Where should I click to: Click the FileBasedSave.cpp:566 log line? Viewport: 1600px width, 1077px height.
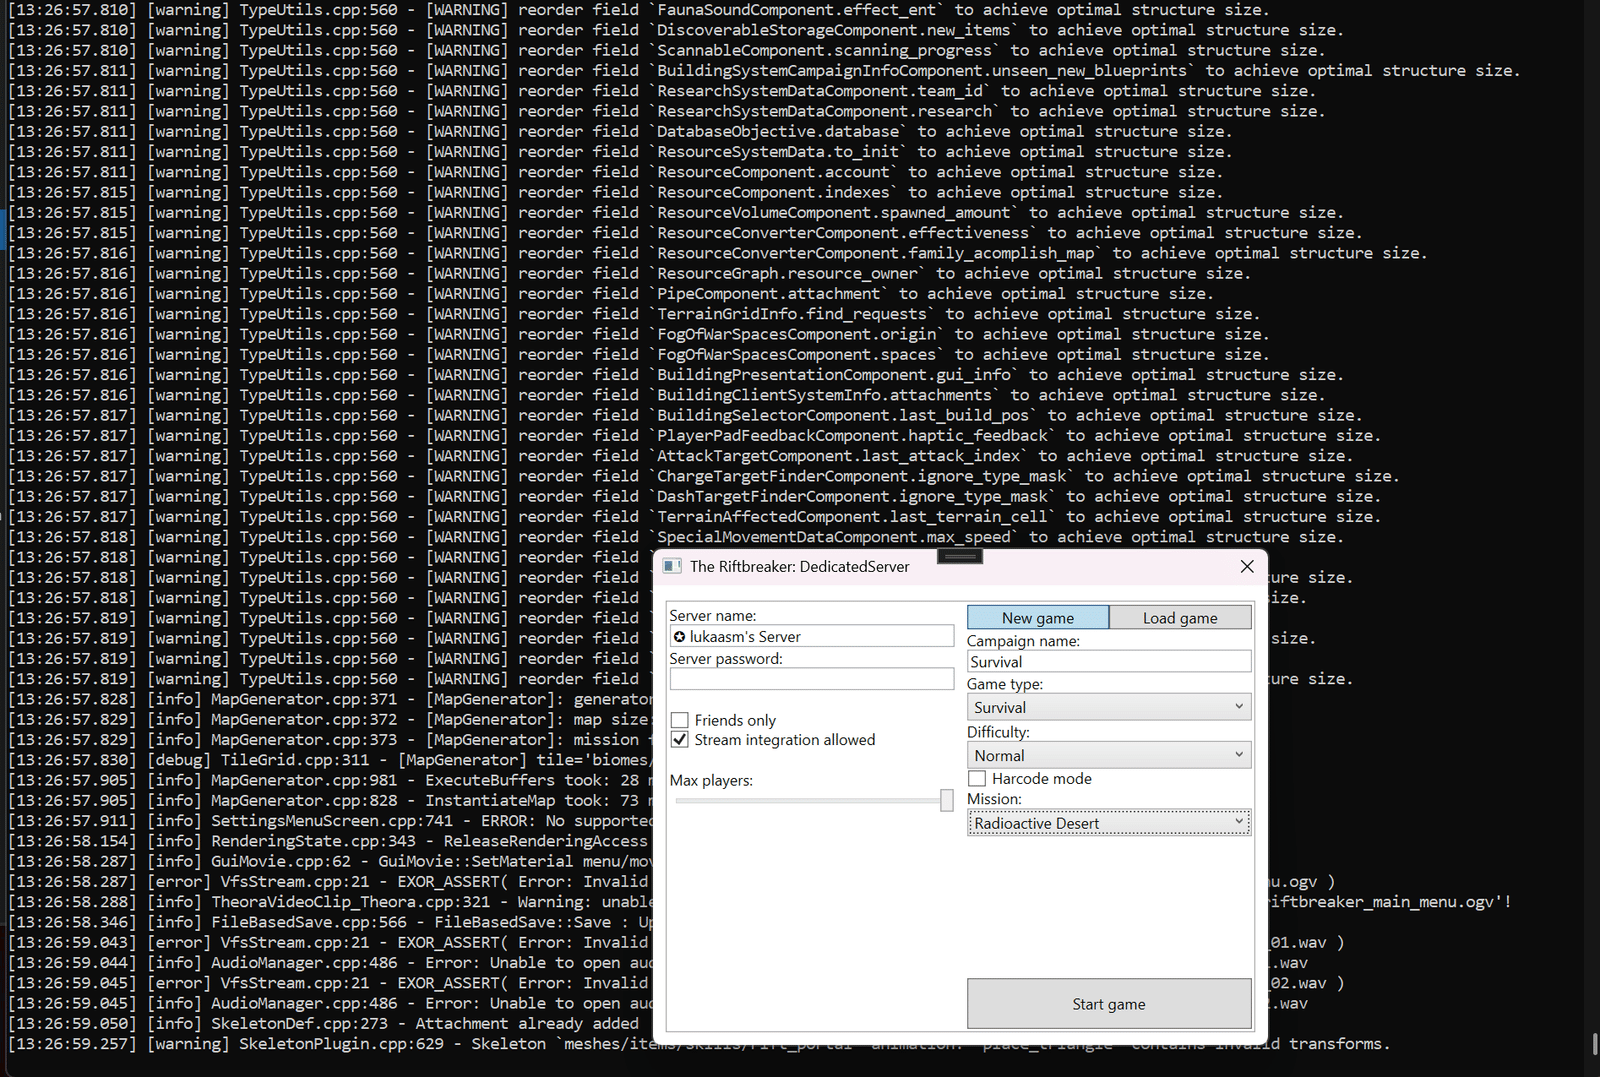[x=330, y=922]
